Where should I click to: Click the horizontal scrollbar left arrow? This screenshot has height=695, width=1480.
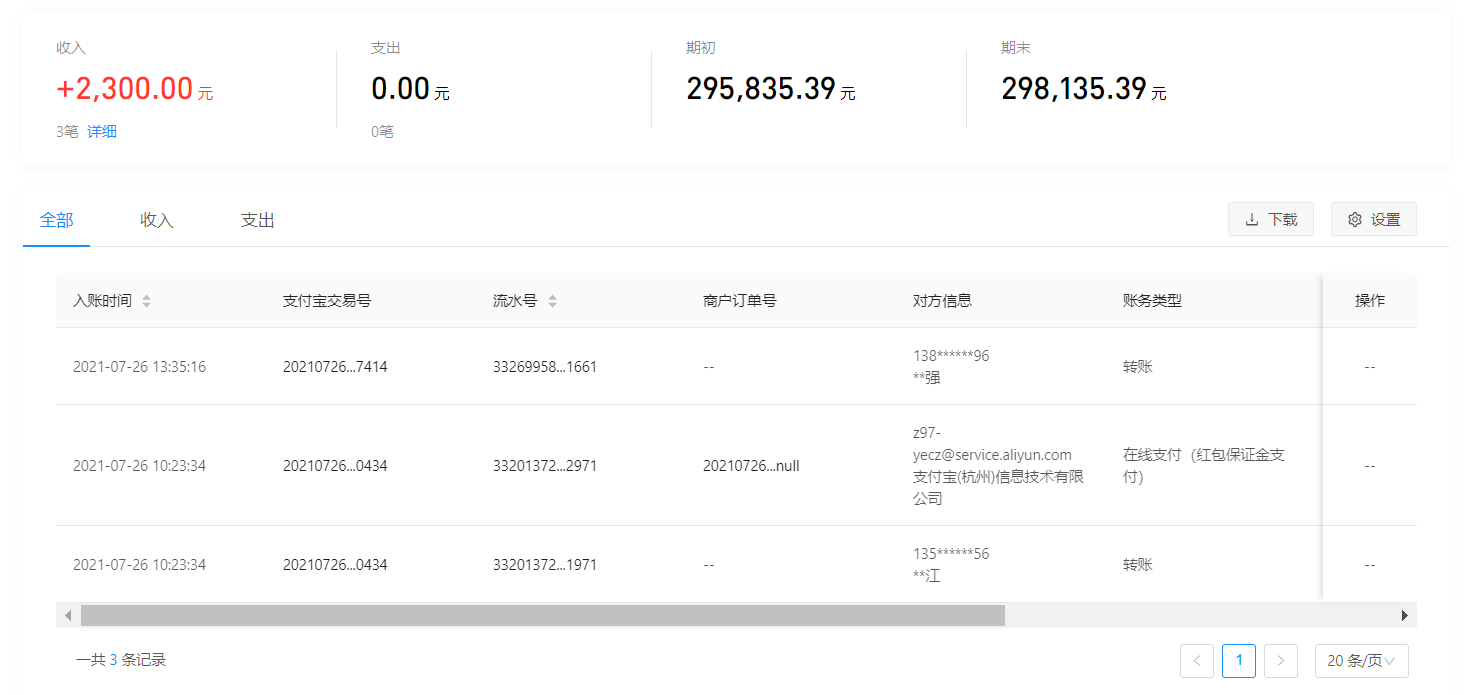coord(68,615)
